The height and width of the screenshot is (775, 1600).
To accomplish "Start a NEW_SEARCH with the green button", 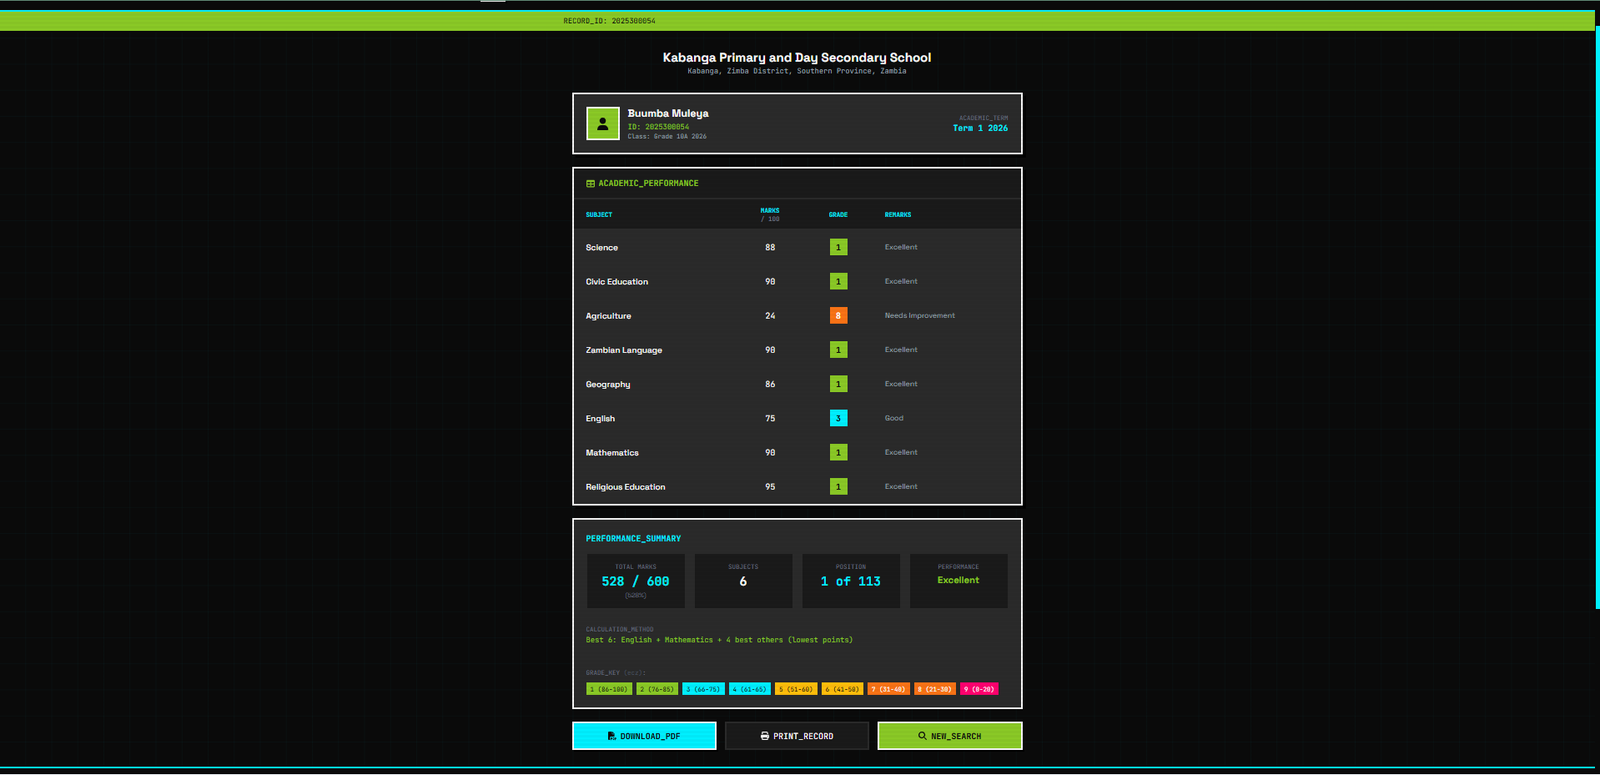I will coord(950,736).
